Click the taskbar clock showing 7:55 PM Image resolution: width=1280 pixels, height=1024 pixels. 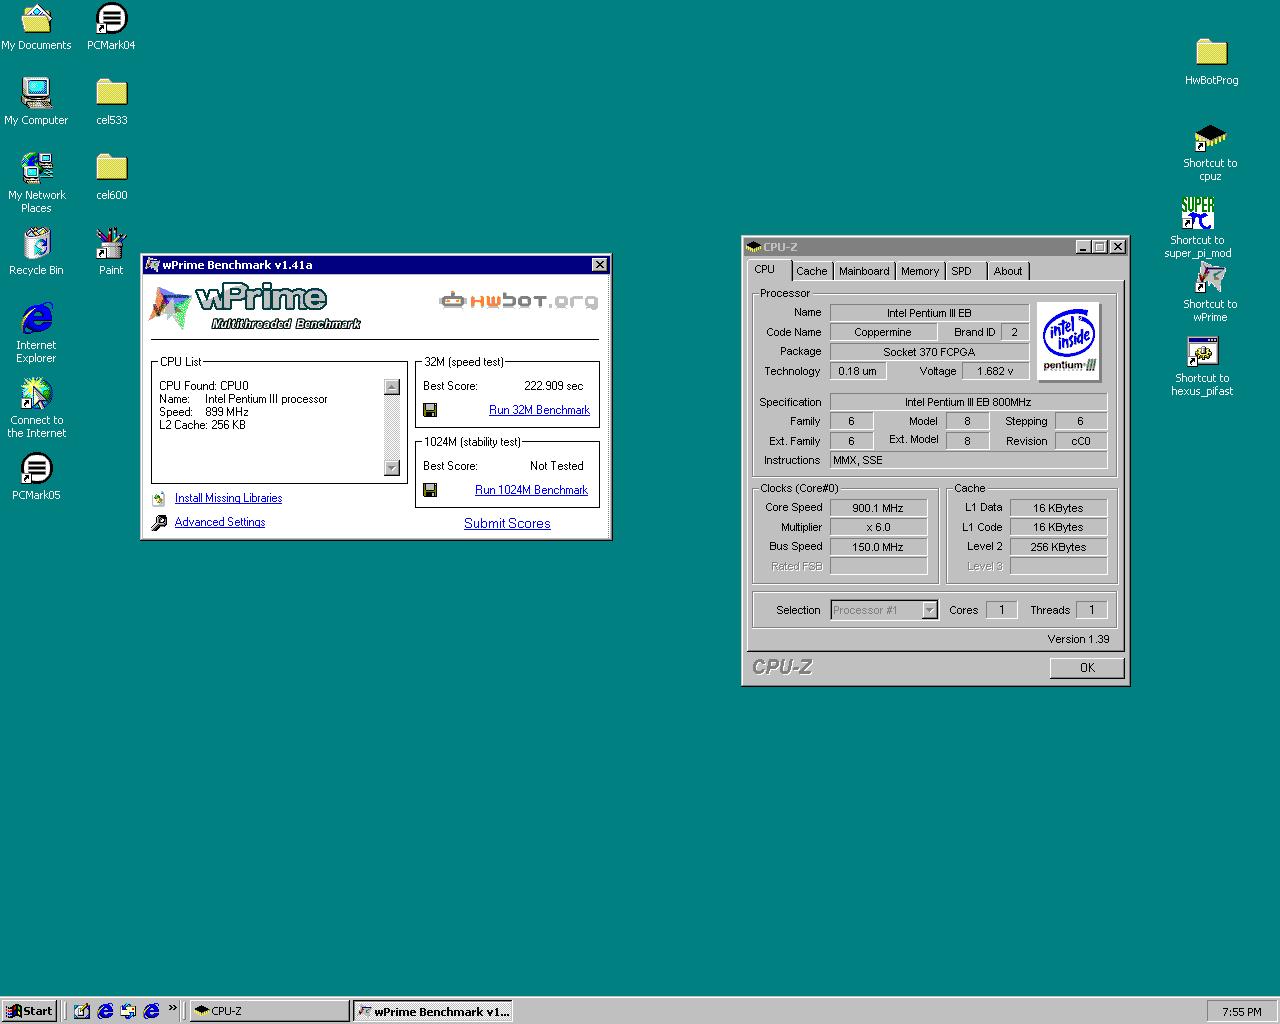pos(1241,1012)
